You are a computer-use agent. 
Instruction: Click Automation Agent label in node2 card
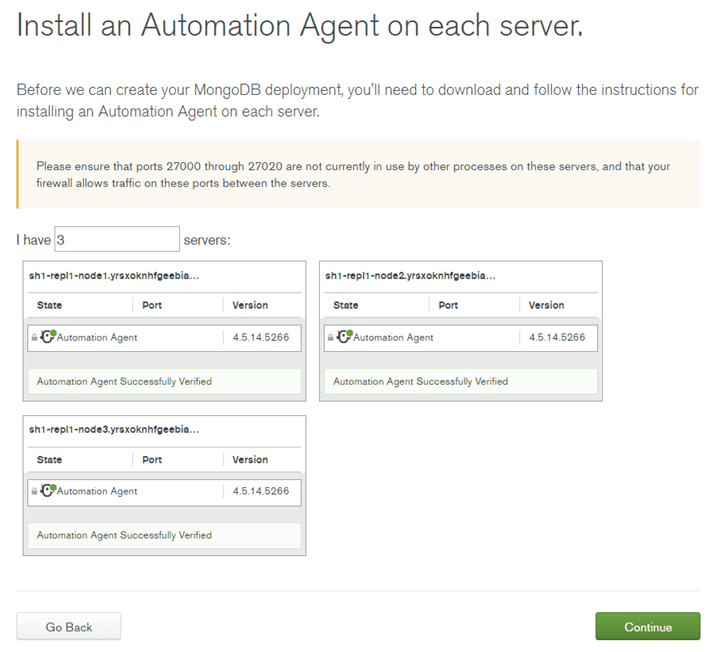pos(393,338)
